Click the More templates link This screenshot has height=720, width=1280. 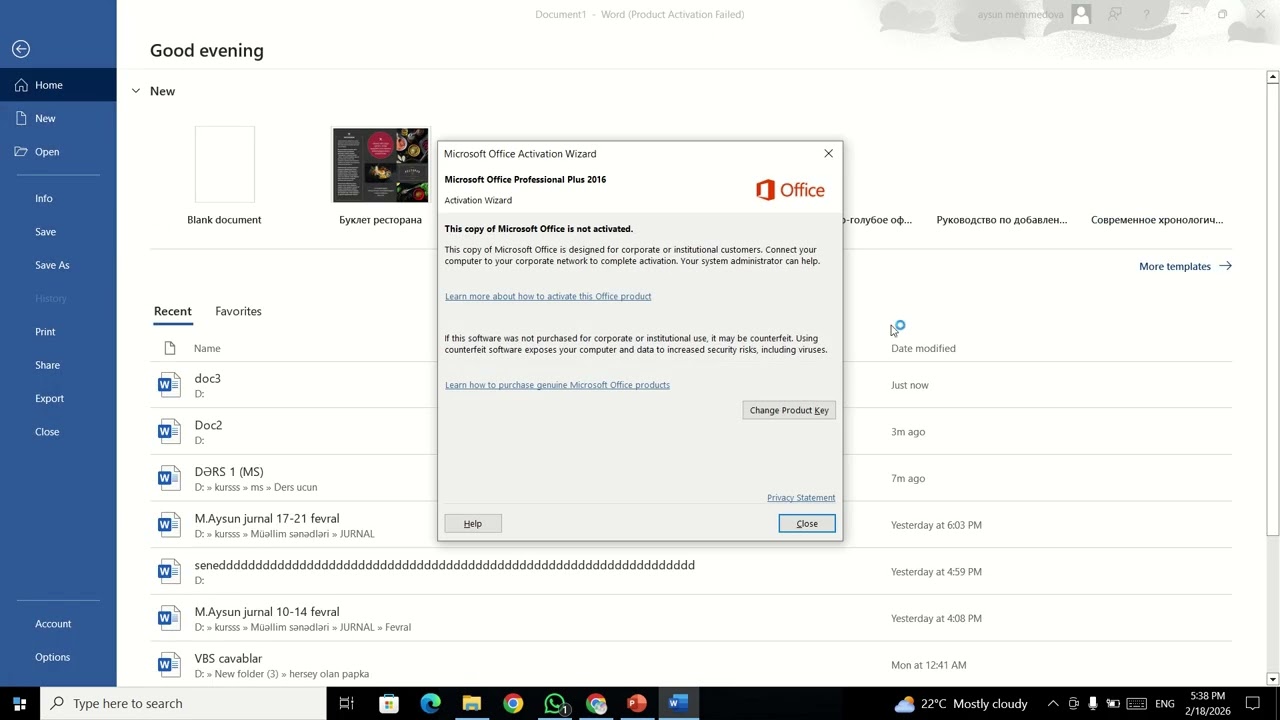[x=1185, y=266]
